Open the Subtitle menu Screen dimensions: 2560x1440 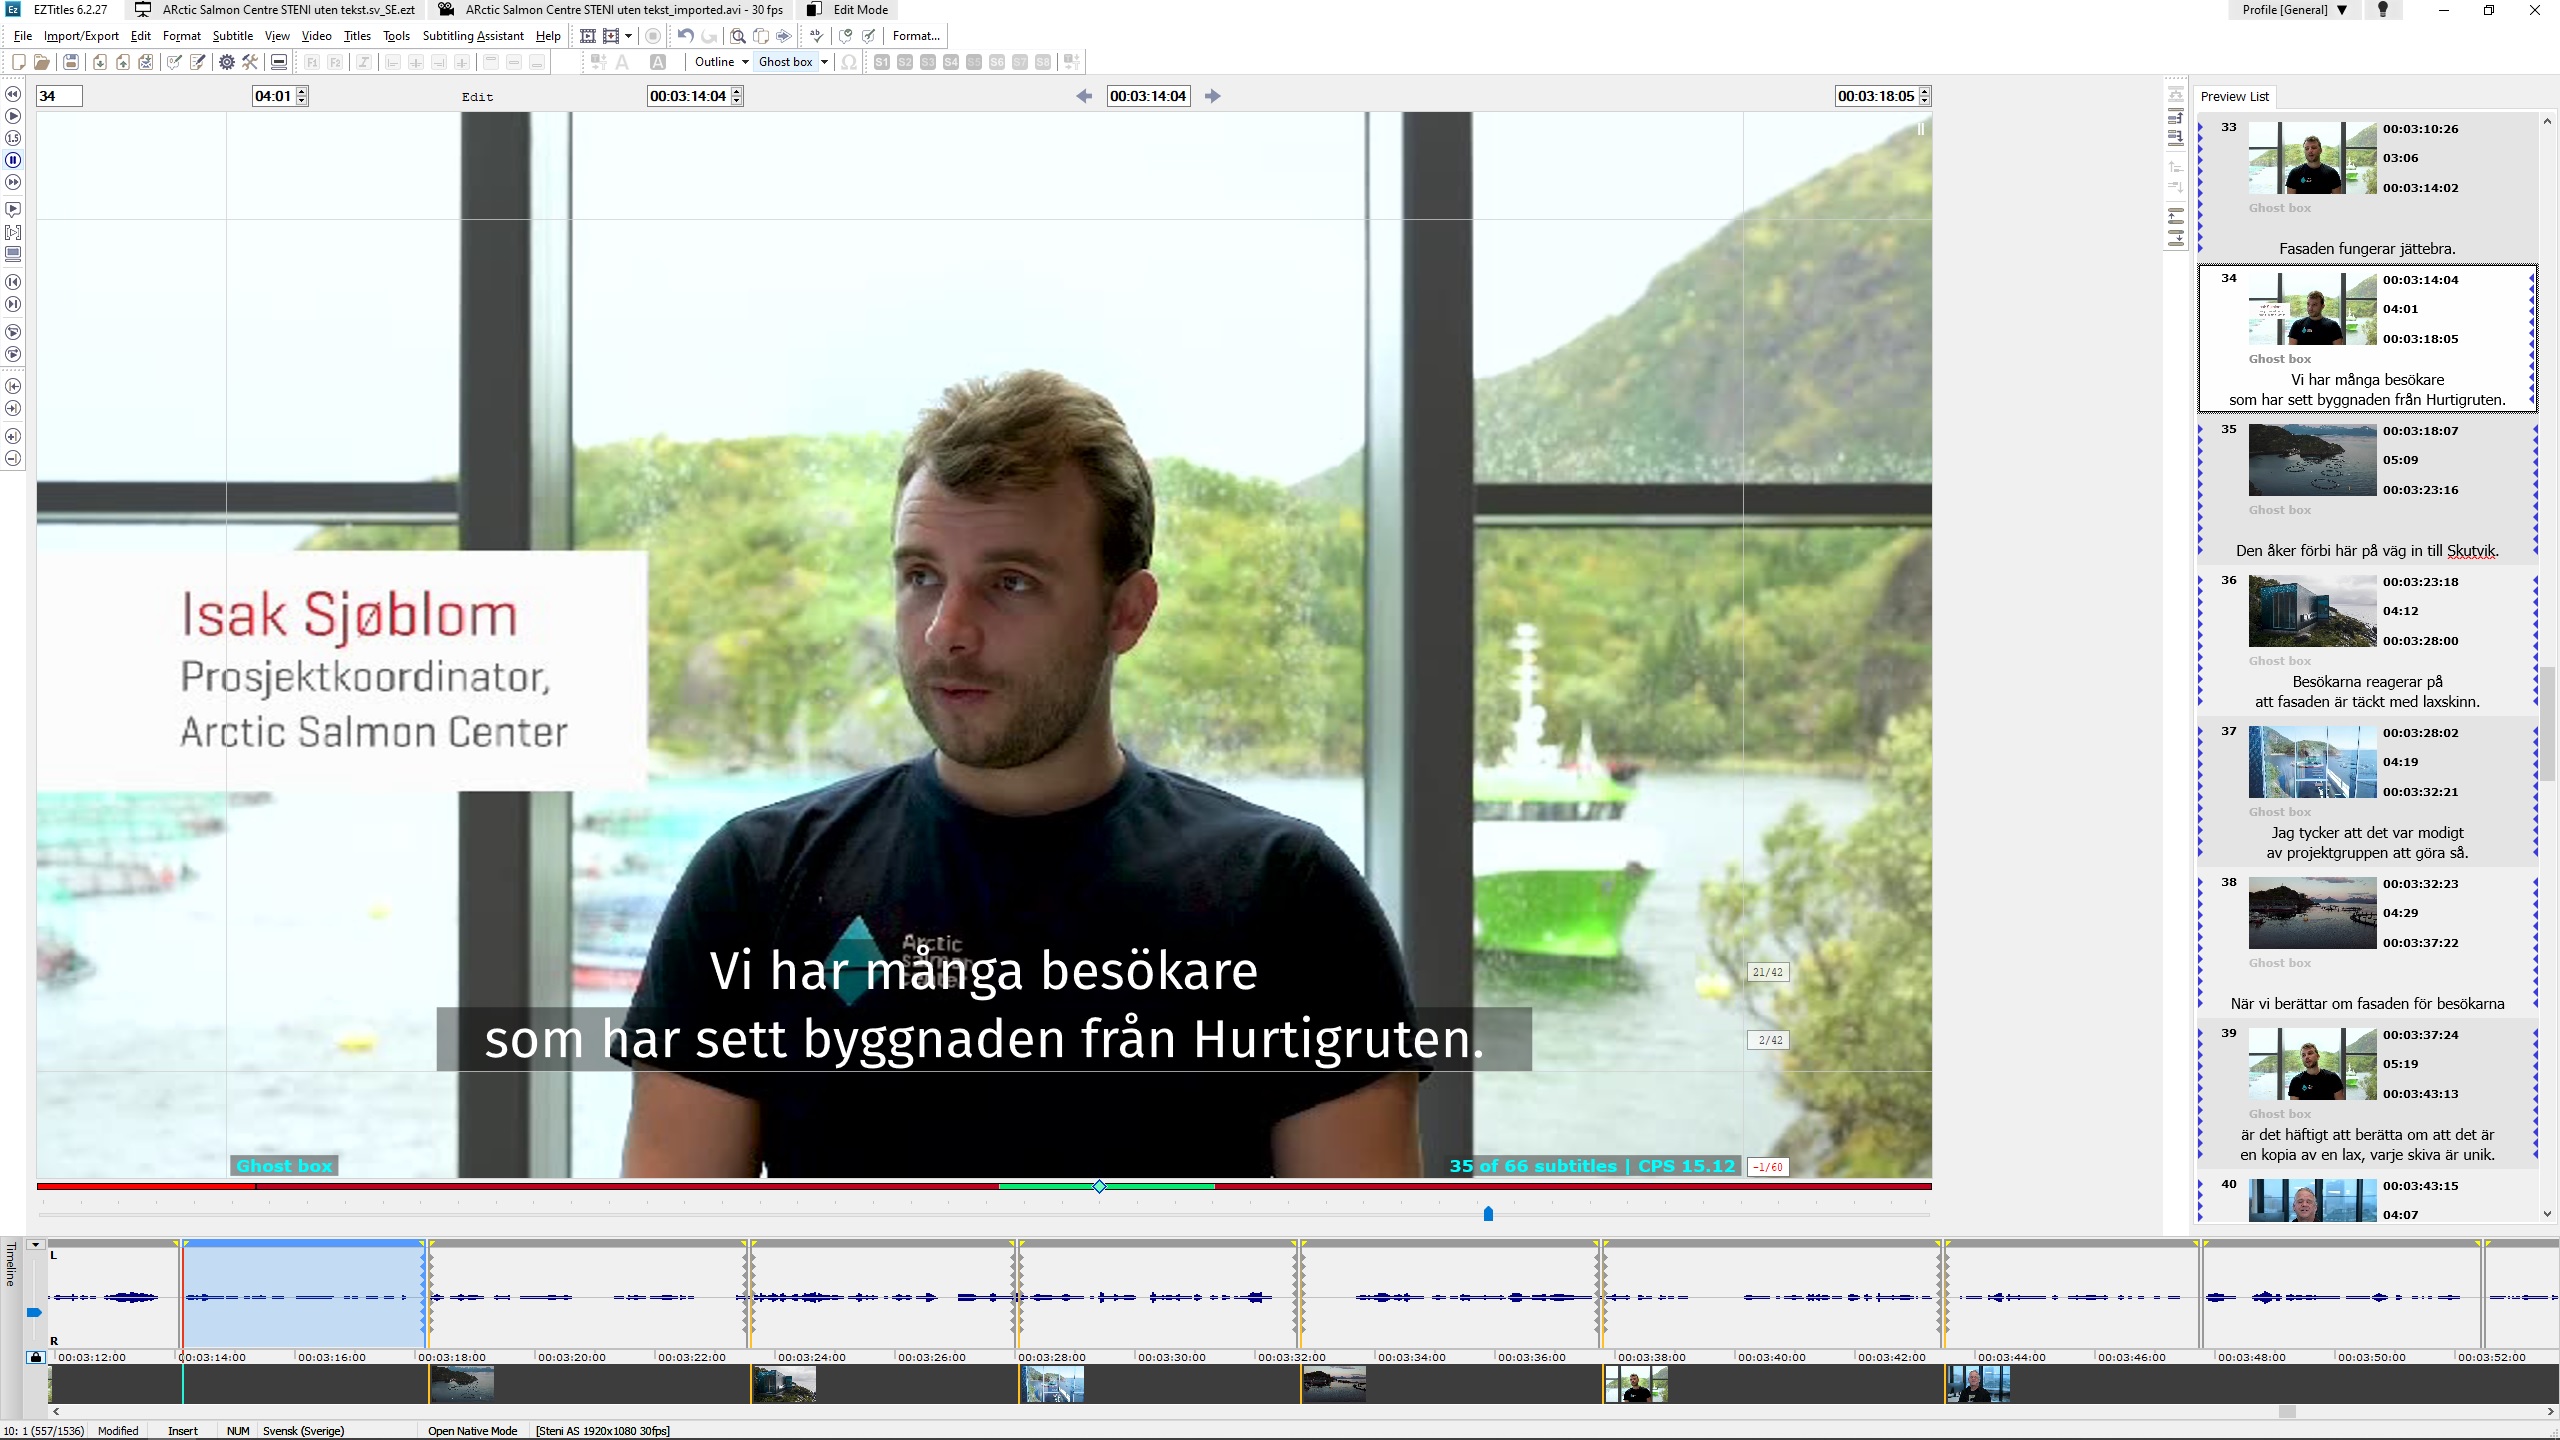tap(232, 36)
